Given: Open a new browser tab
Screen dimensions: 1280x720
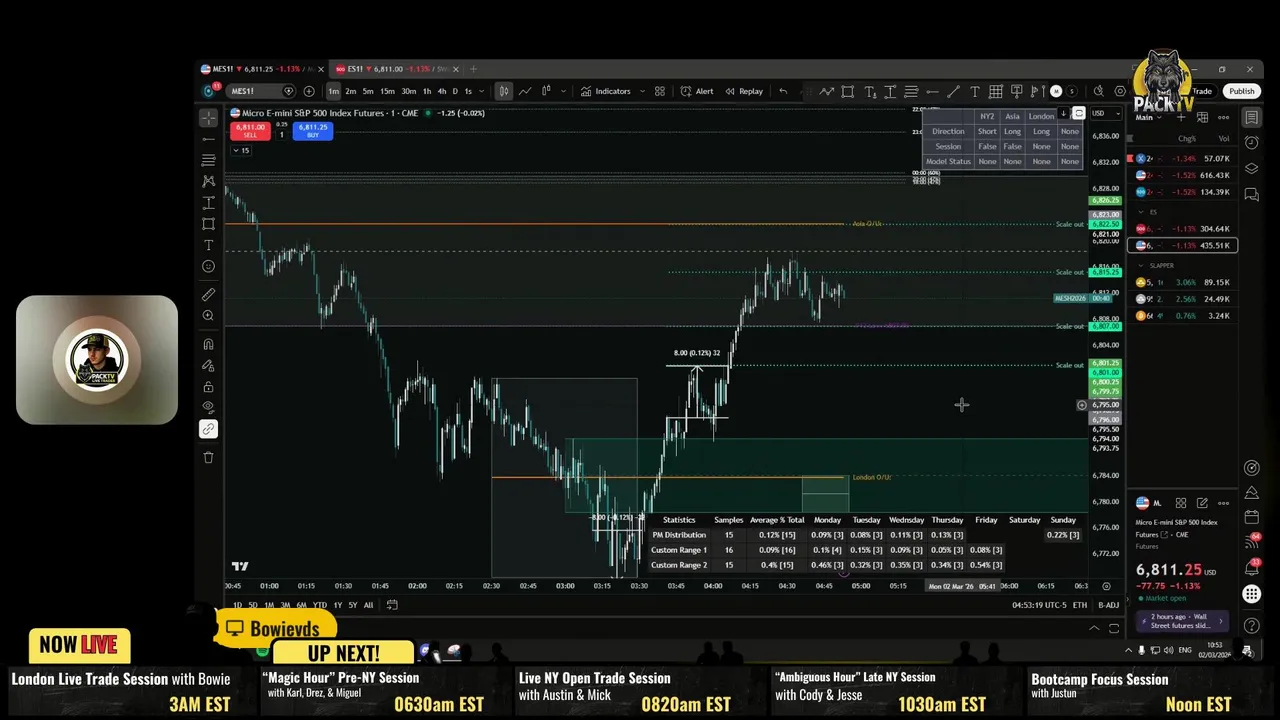Looking at the screenshot, I should click(x=474, y=69).
